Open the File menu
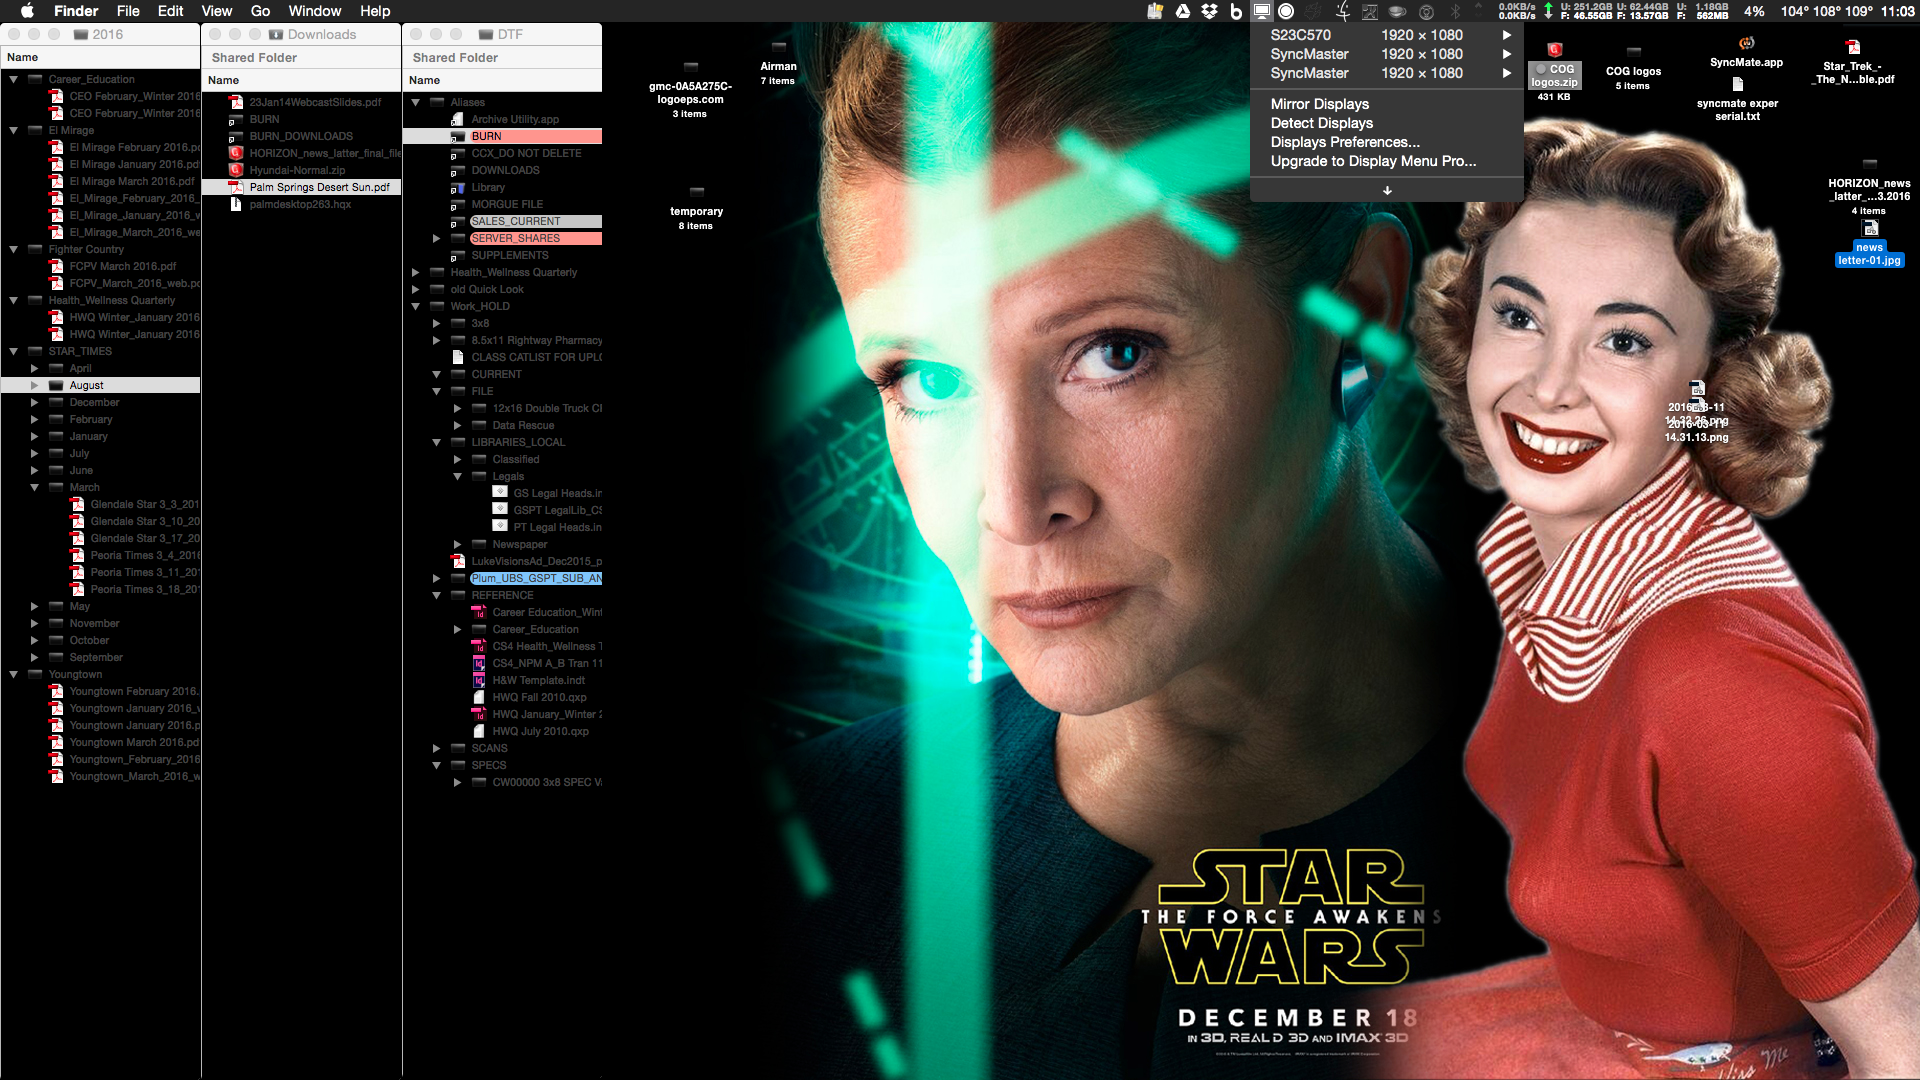This screenshot has height=1080, width=1920. 128,11
